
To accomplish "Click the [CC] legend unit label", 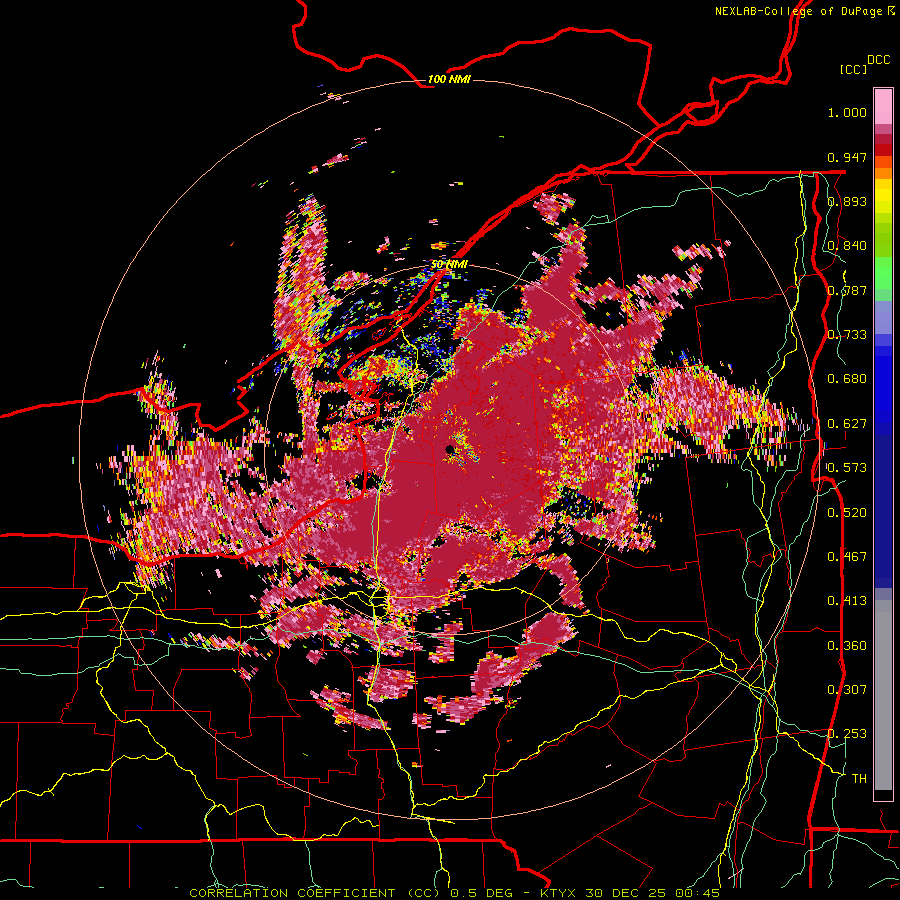I will (854, 69).
